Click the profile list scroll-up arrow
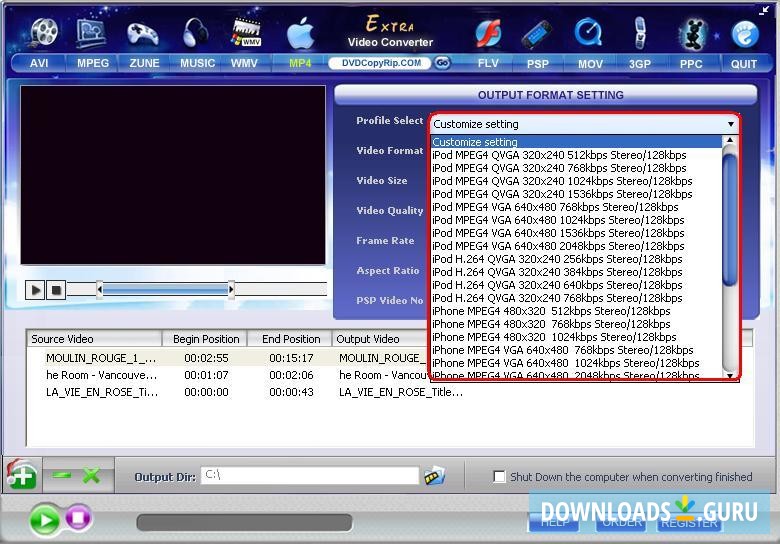 click(730, 141)
